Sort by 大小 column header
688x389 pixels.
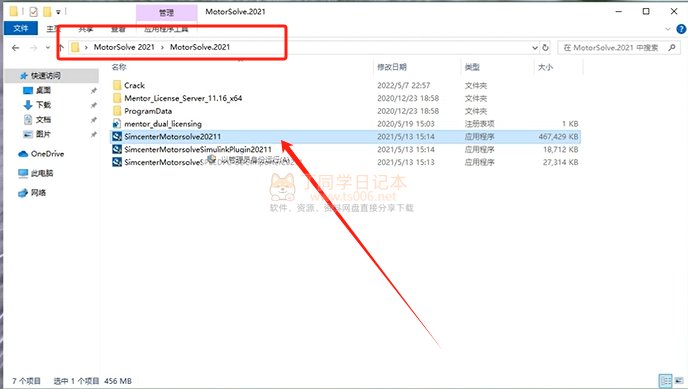coord(545,67)
